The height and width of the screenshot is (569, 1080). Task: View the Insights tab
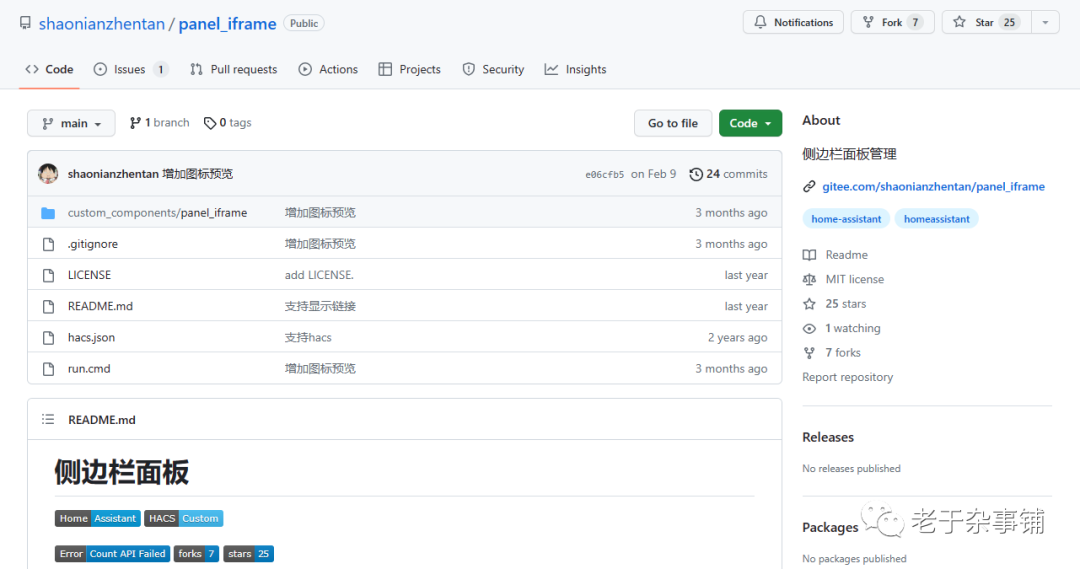coord(575,70)
